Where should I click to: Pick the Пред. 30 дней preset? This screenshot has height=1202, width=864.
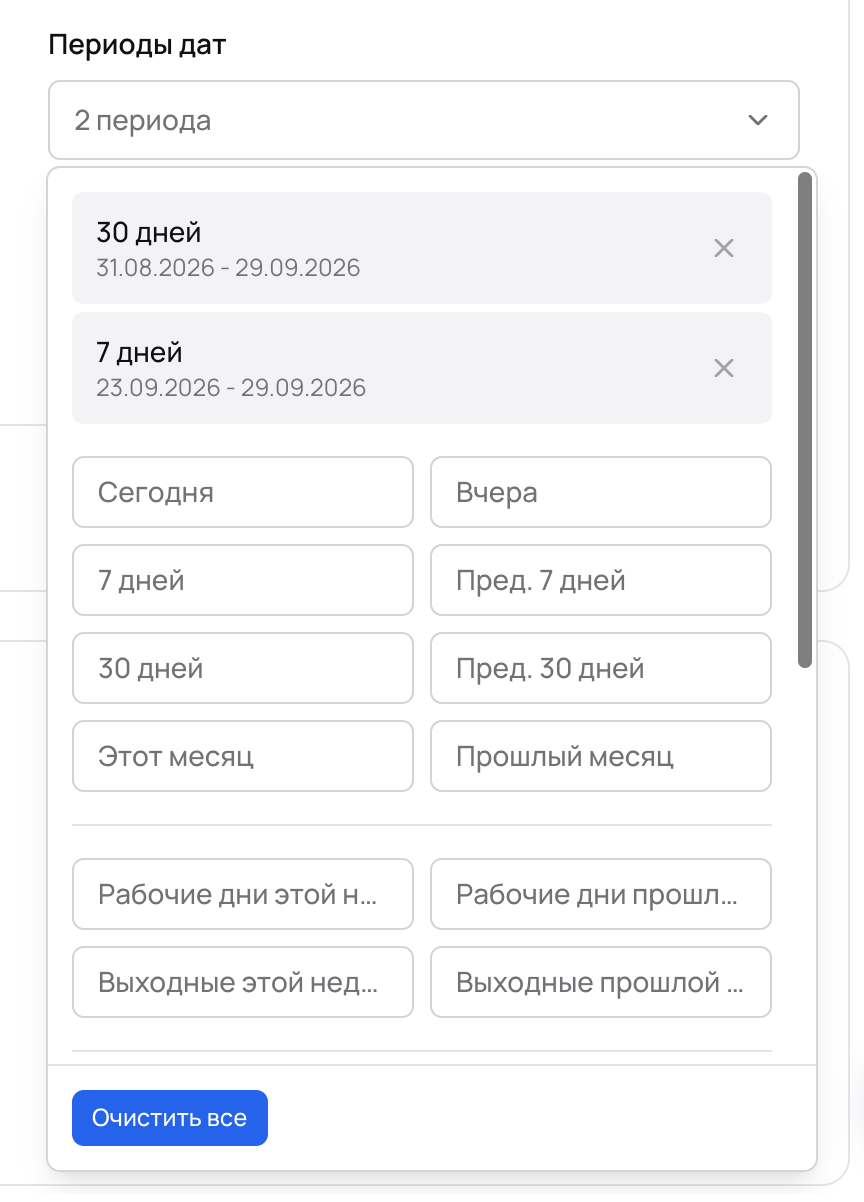click(x=601, y=668)
